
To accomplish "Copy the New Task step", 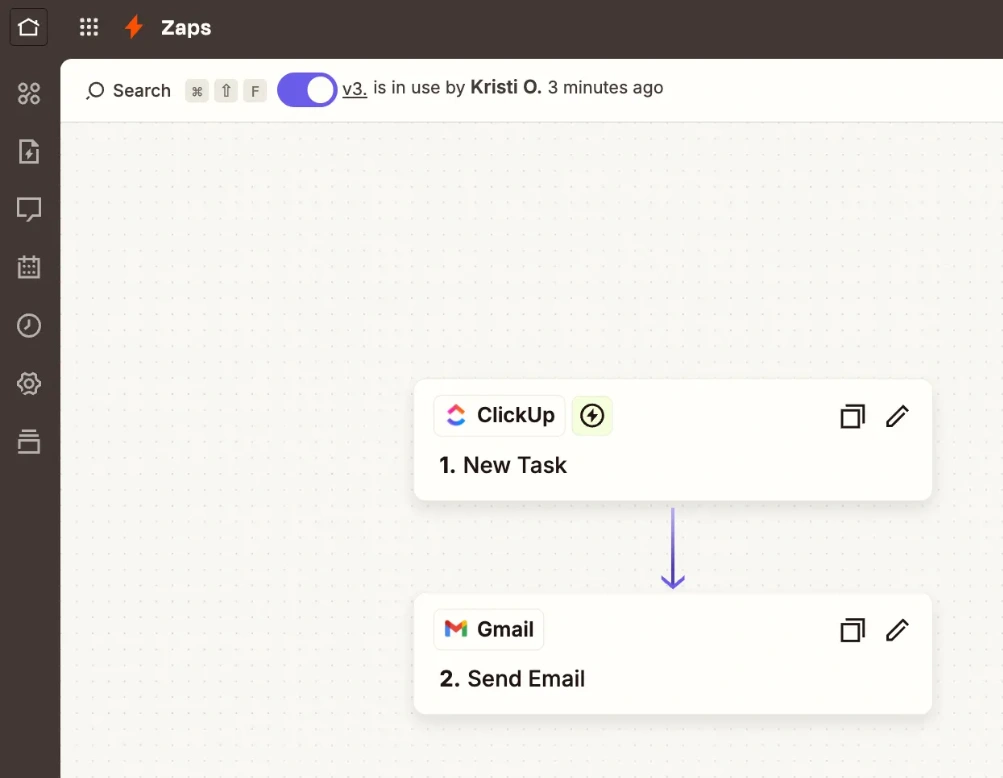I will tap(852, 415).
